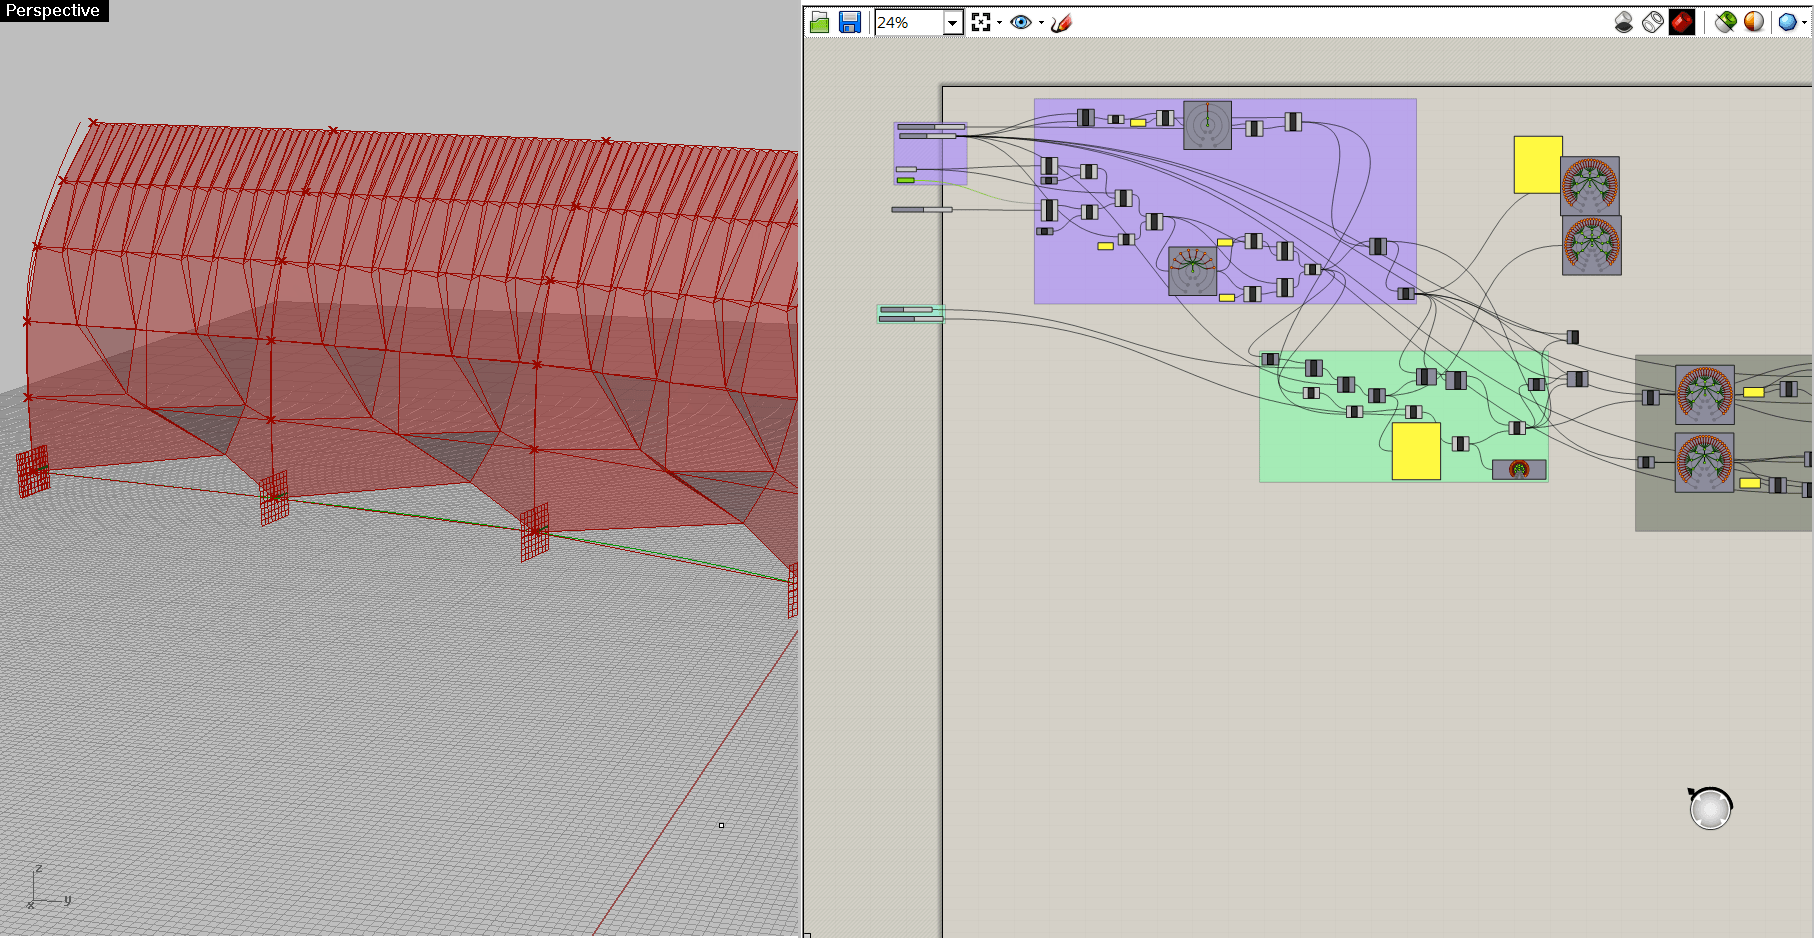Save the document with the floppy disk icon
The width and height of the screenshot is (1814, 938).
(850, 22)
